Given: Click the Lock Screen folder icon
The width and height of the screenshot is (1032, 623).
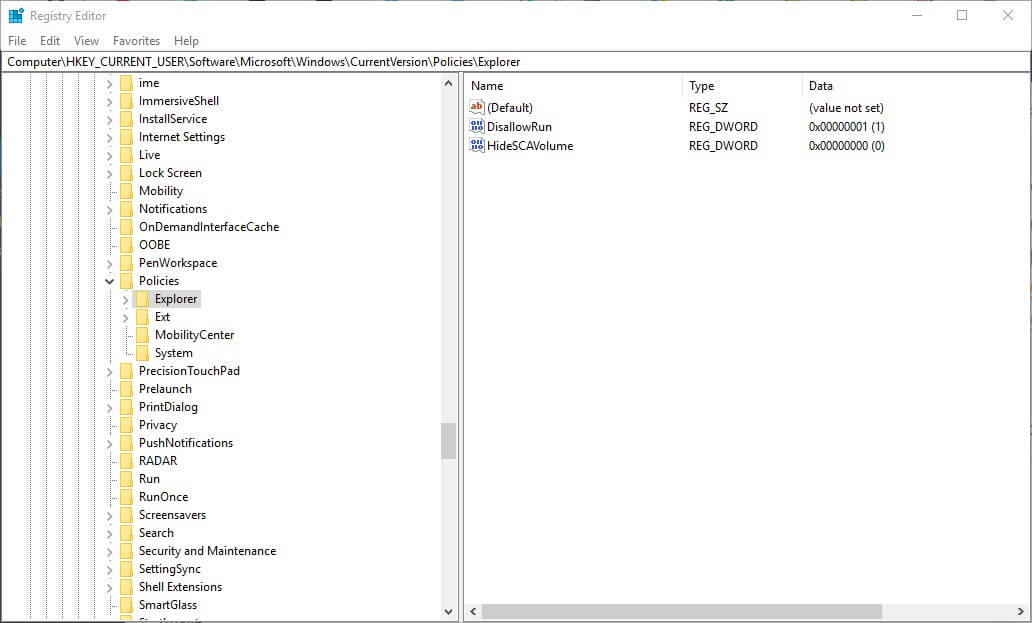Looking at the screenshot, I should click(x=126, y=173).
